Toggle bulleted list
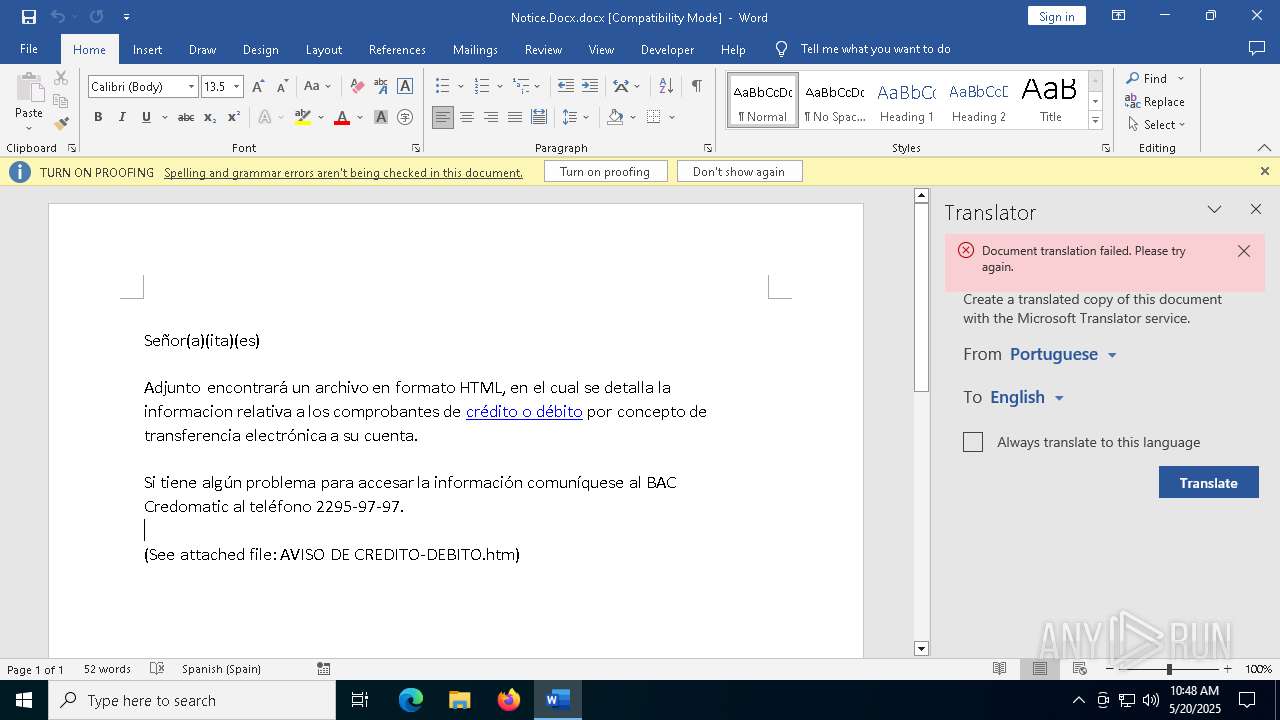The image size is (1280, 720). [443, 87]
